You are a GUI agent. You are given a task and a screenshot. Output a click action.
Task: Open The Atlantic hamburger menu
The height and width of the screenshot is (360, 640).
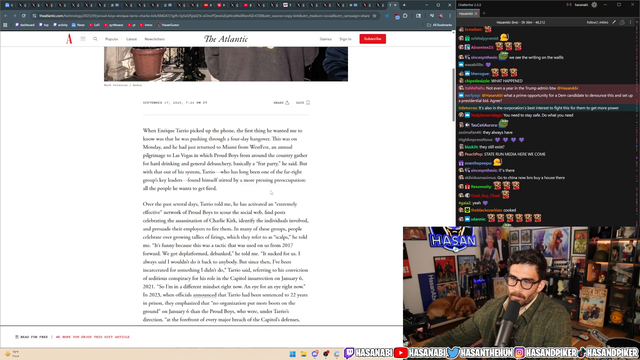(83, 39)
